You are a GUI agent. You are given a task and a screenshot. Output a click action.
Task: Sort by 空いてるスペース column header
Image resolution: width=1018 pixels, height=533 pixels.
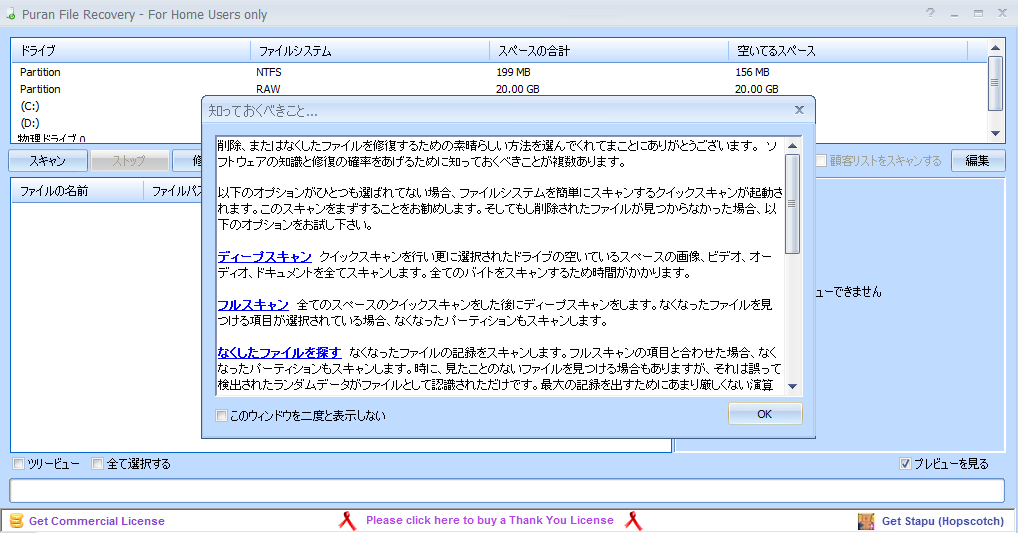(848, 51)
